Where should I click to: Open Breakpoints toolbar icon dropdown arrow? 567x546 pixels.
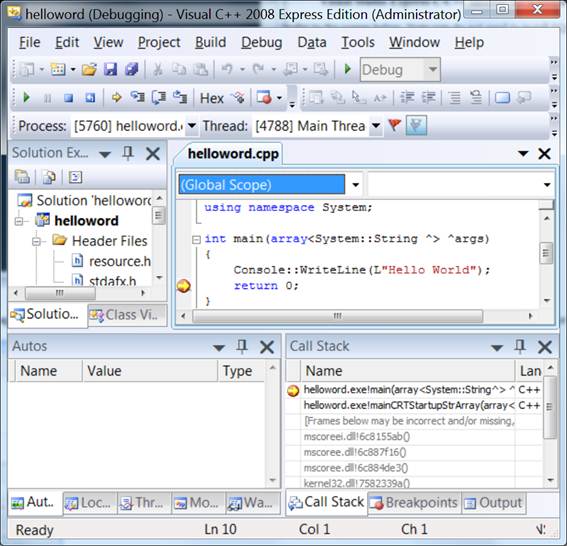279,98
